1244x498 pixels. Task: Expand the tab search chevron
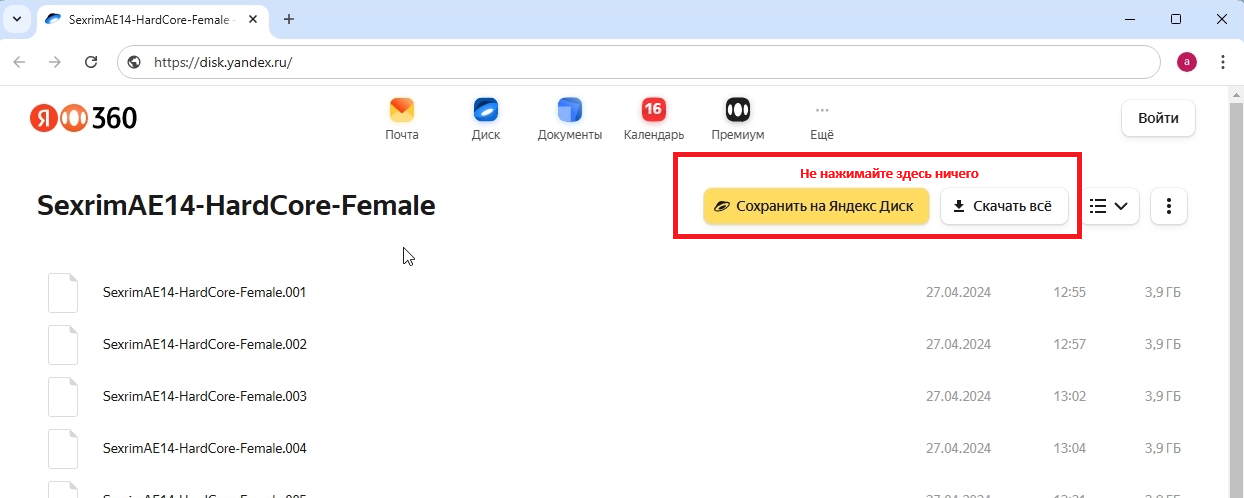[16, 19]
